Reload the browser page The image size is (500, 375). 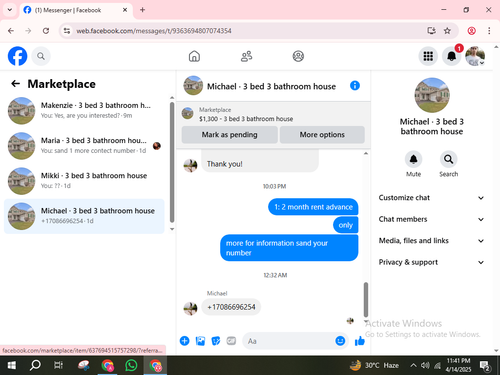[x=46, y=31]
